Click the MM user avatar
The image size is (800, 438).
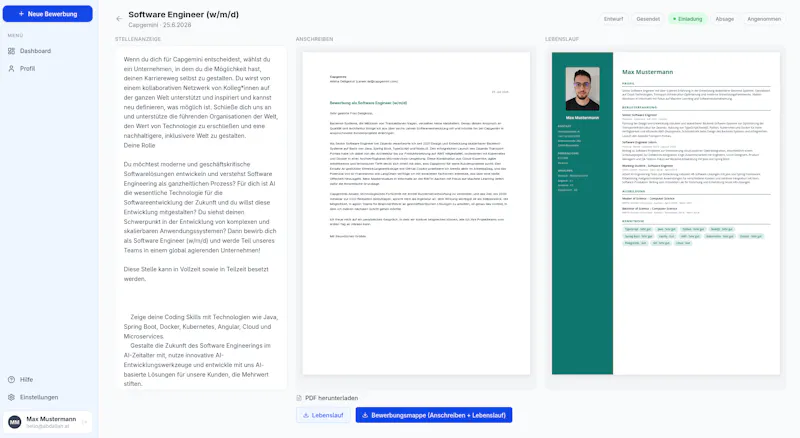pos(15,422)
